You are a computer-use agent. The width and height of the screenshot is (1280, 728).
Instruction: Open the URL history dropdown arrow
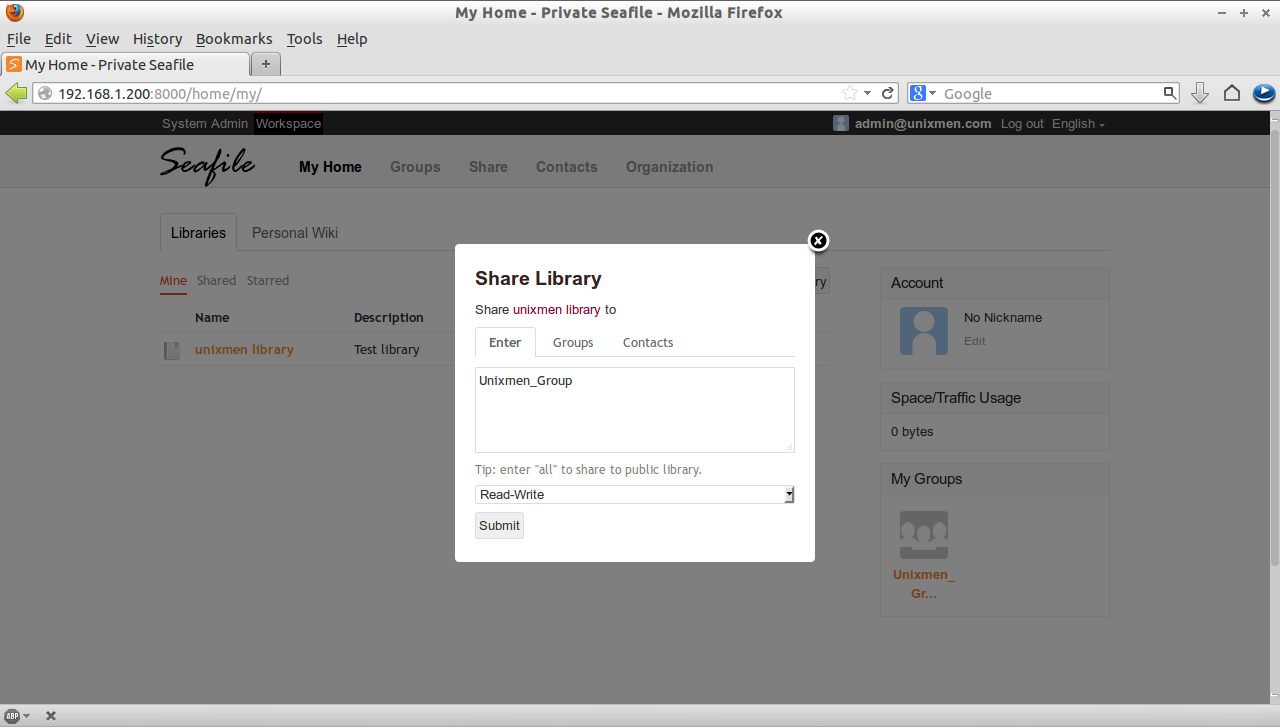click(x=868, y=93)
